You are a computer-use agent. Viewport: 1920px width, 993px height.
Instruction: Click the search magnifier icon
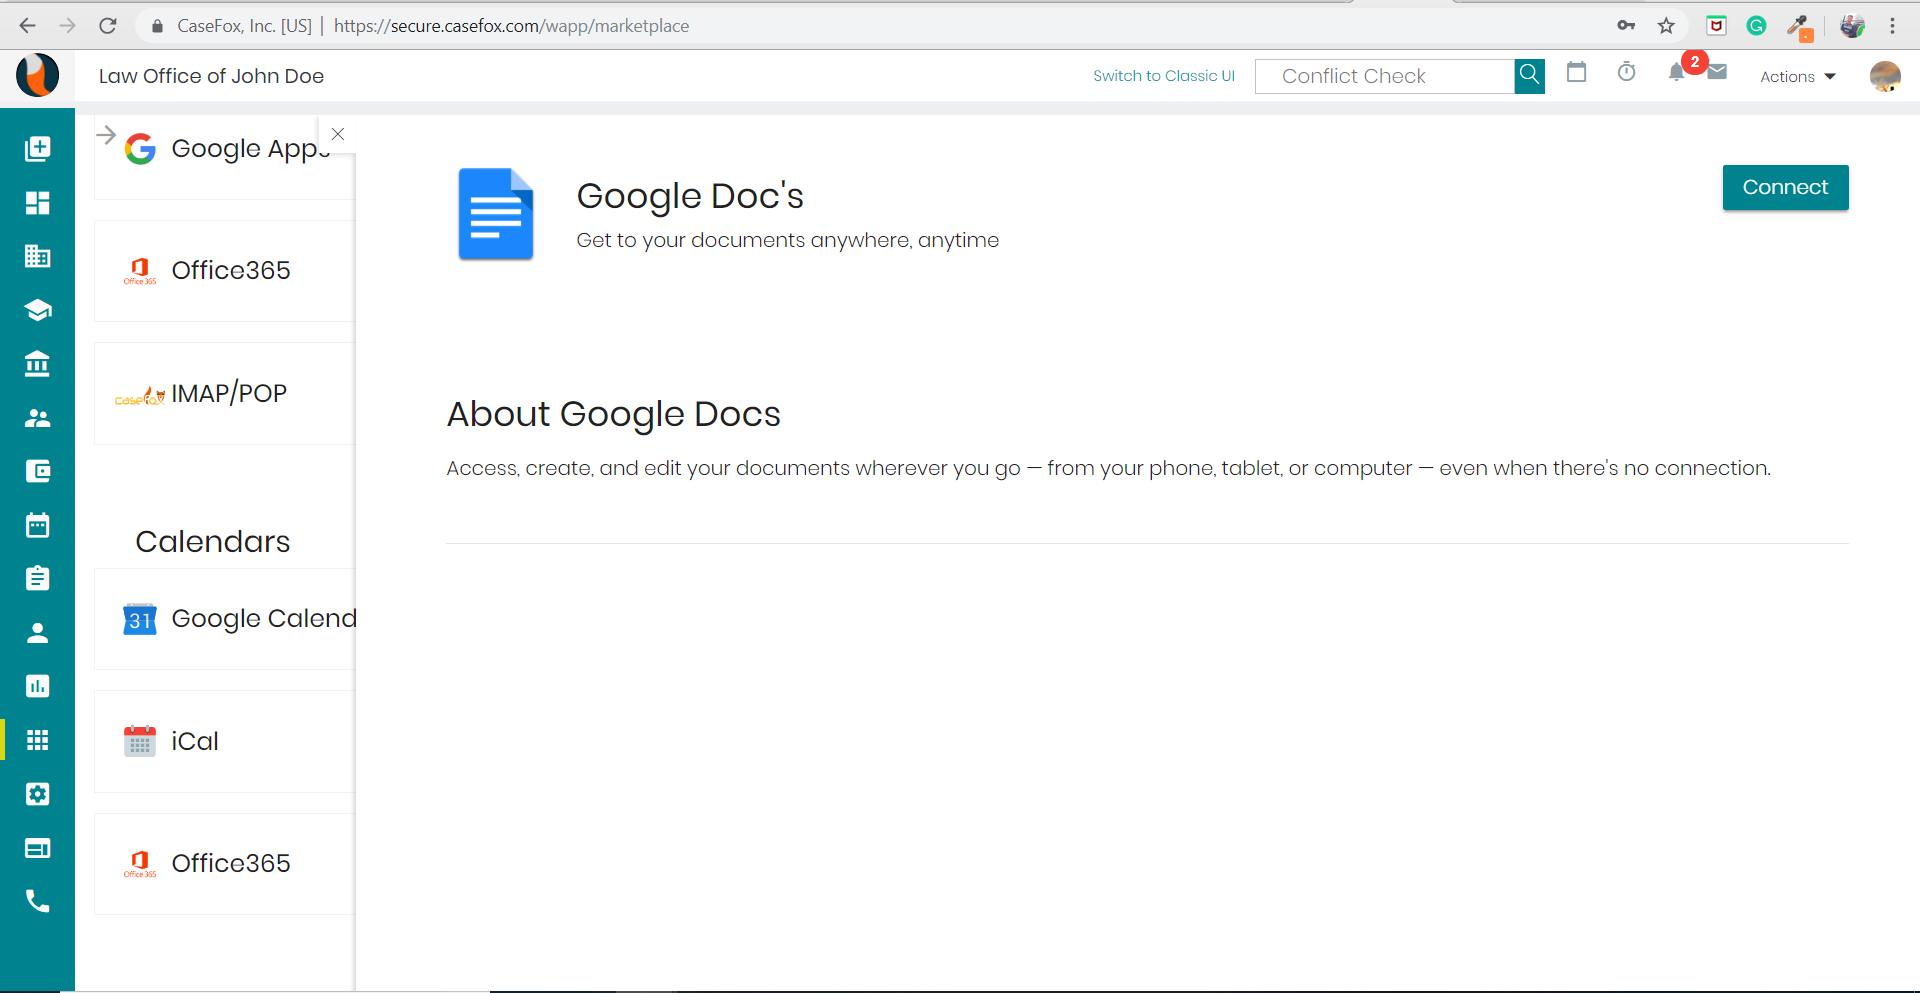[x=1529, y=76]
